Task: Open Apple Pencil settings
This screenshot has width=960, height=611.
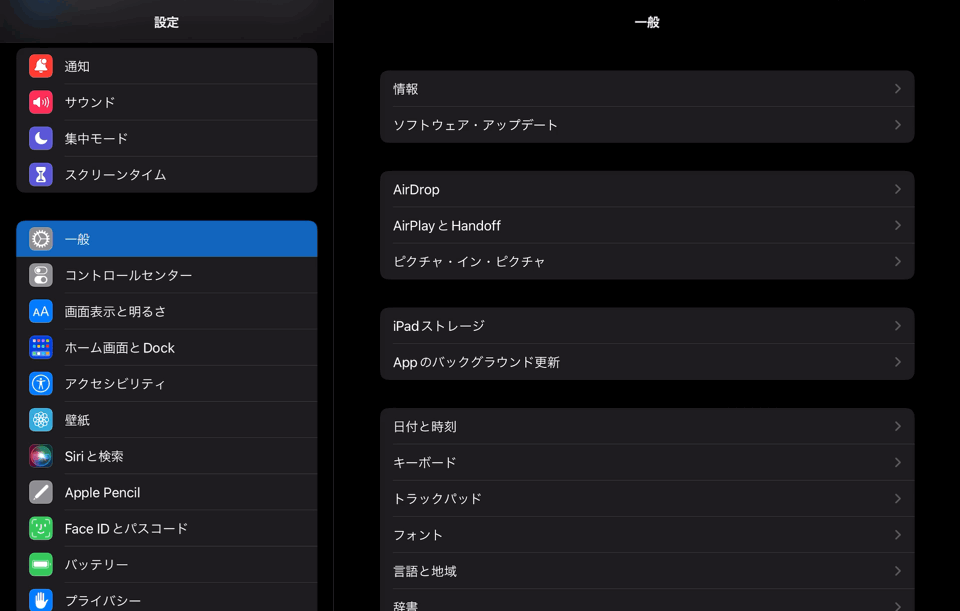Action: pyautogui.click(x=167, y=492)
